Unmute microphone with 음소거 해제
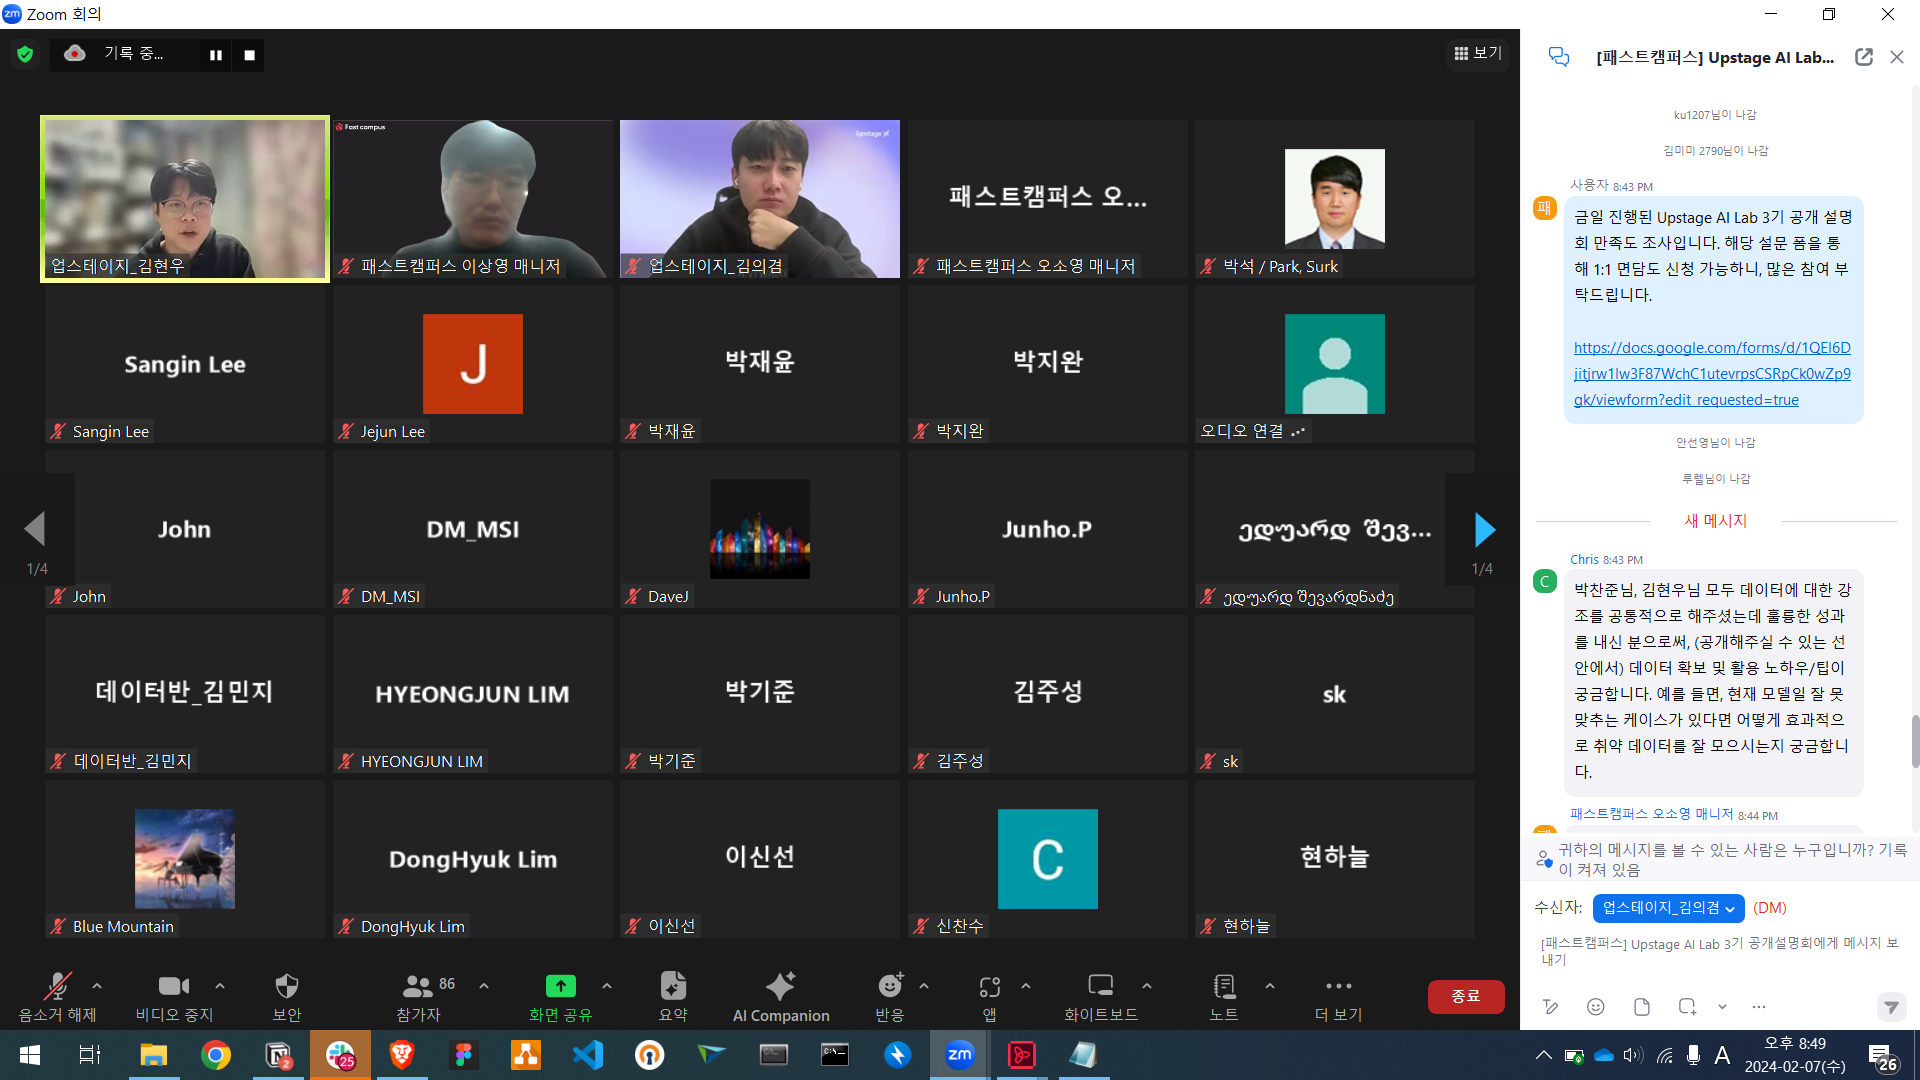The image size is (1920, 1080). click(x=57, y=987)
